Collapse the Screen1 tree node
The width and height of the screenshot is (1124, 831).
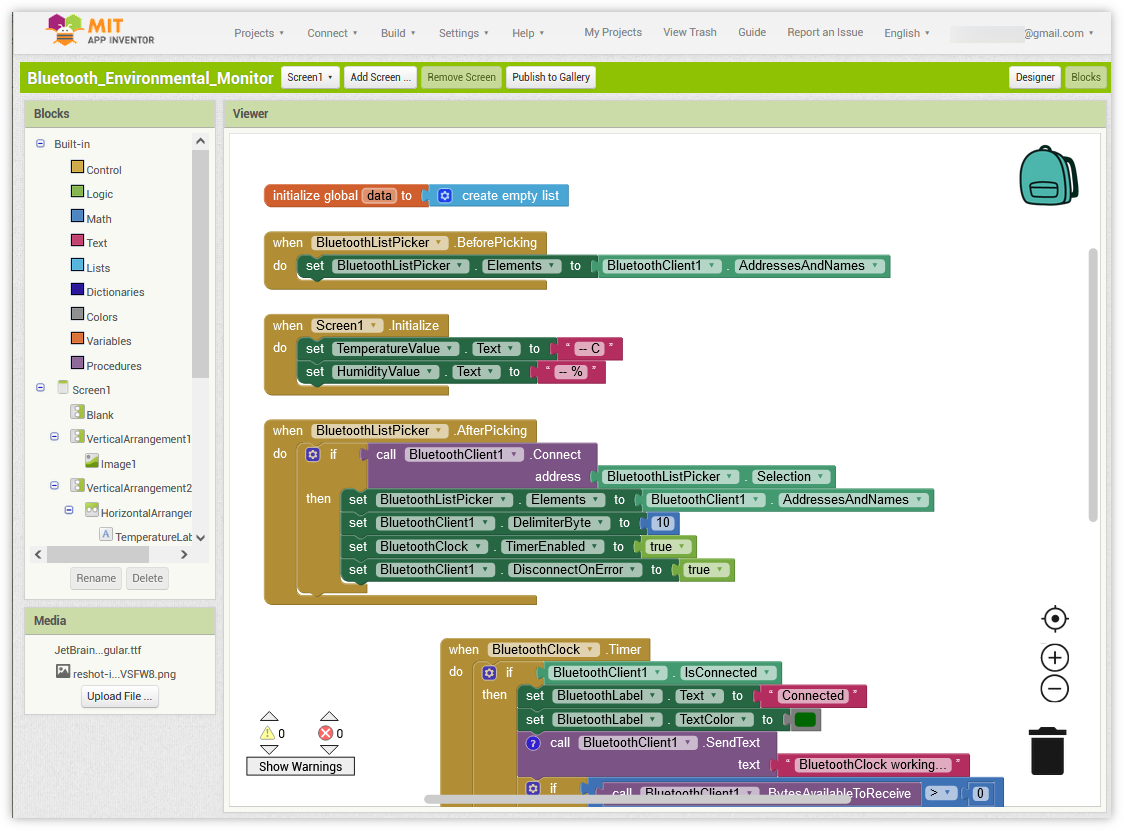click(40, 387)
